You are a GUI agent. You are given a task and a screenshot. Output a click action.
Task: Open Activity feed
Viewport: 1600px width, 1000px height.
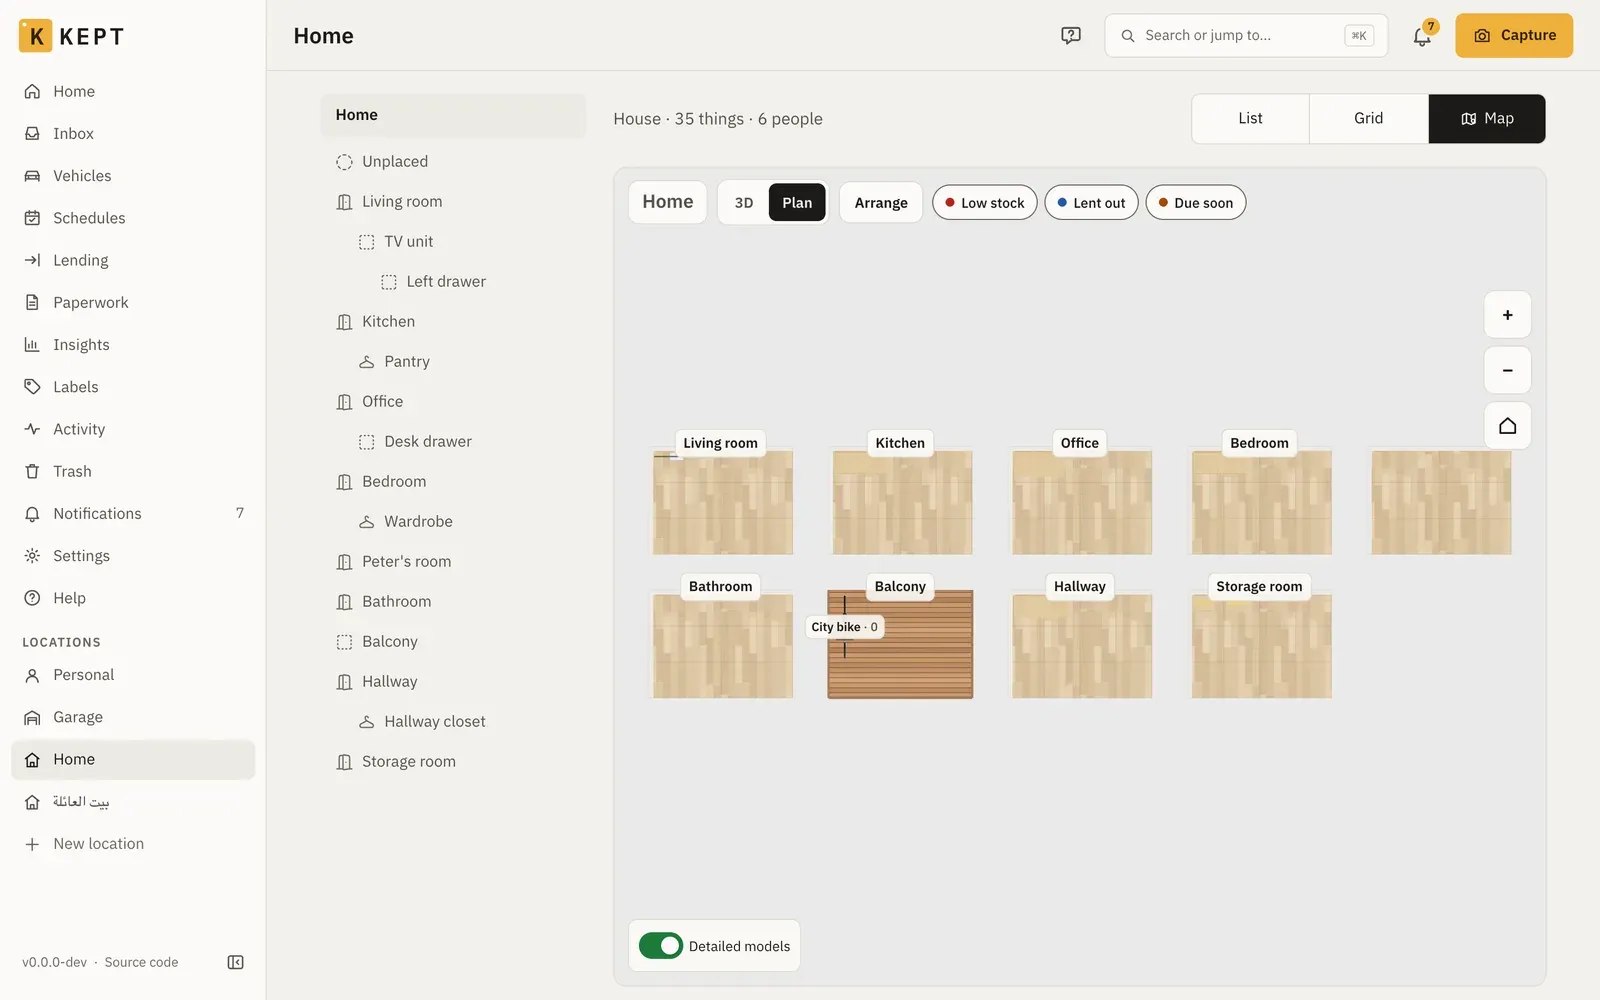(x=133, y=429)
